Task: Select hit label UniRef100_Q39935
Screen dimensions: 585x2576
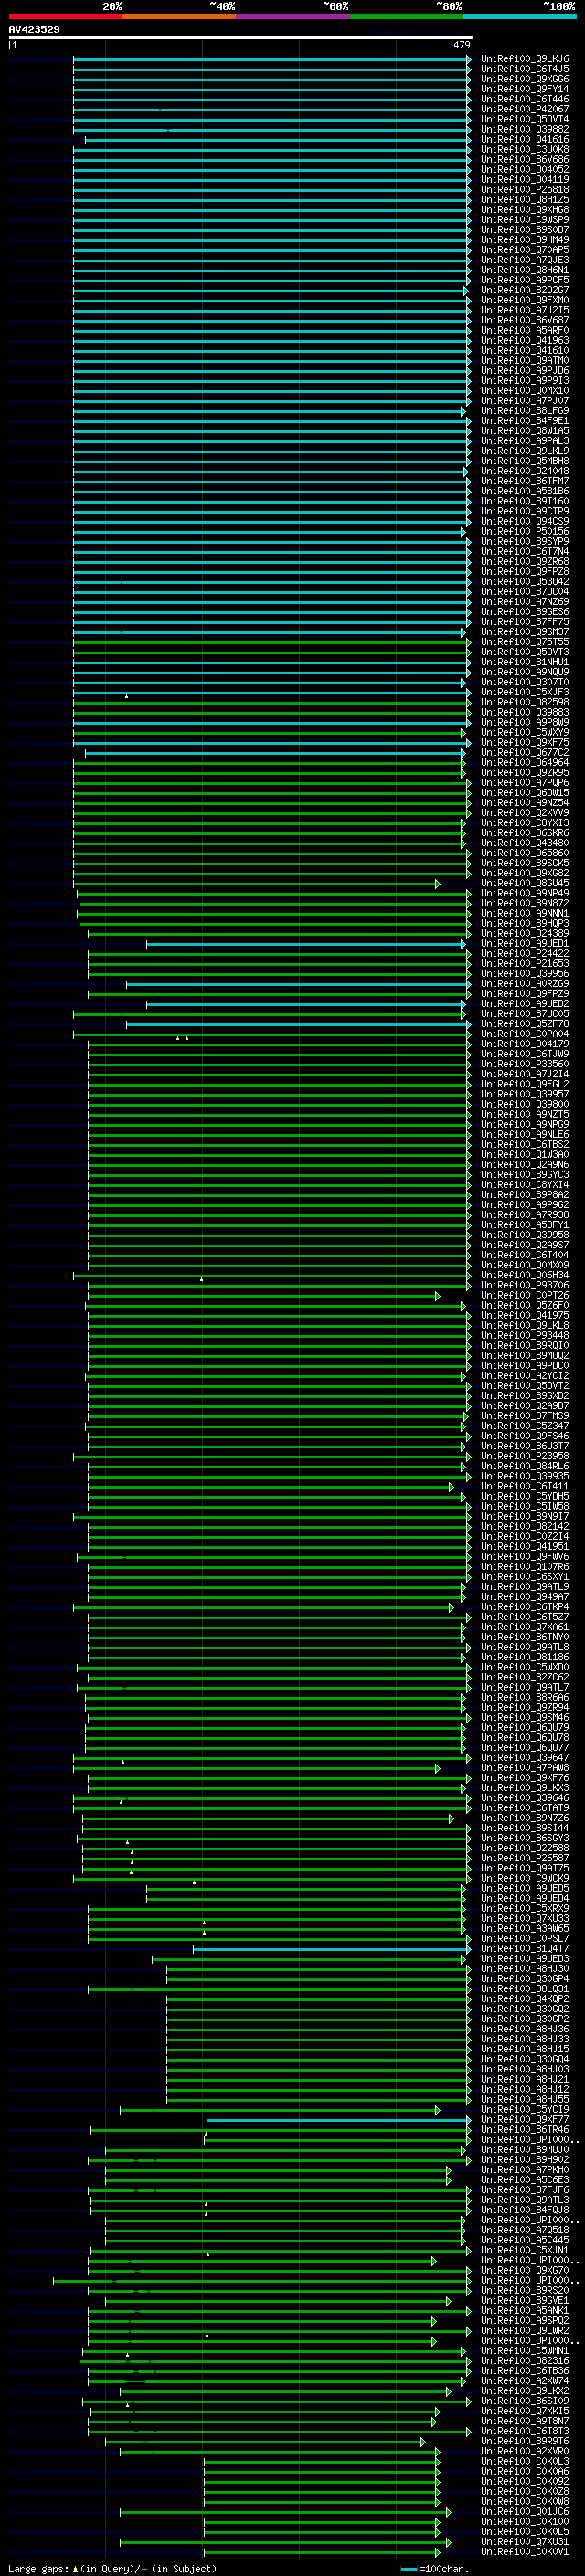Action: [525, 1476]
